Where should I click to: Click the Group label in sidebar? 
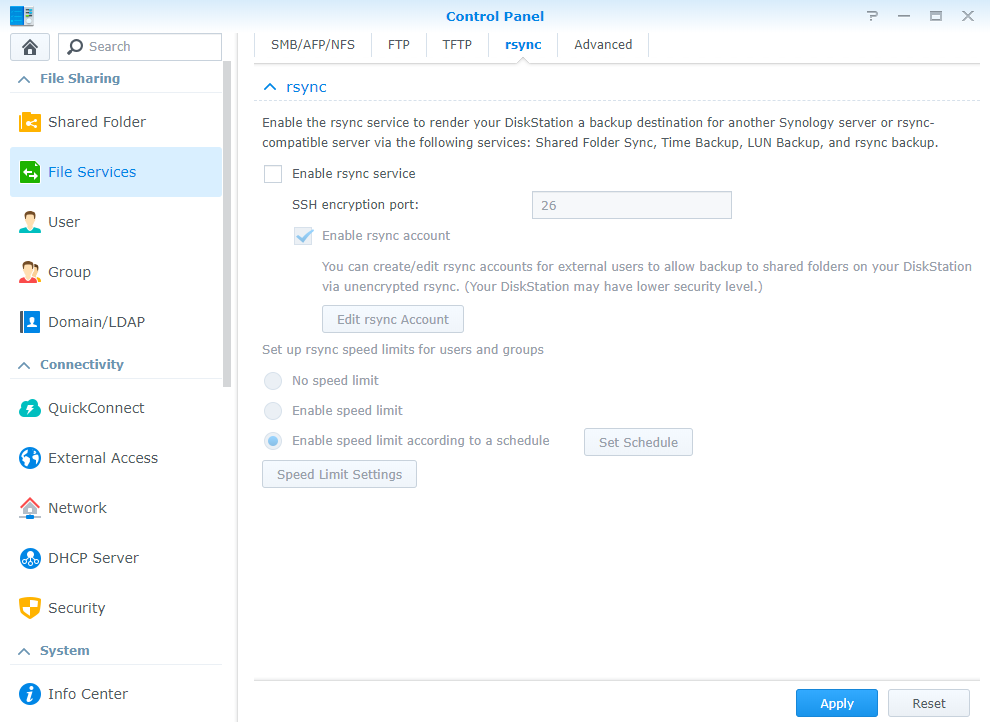tap(69, 272)
